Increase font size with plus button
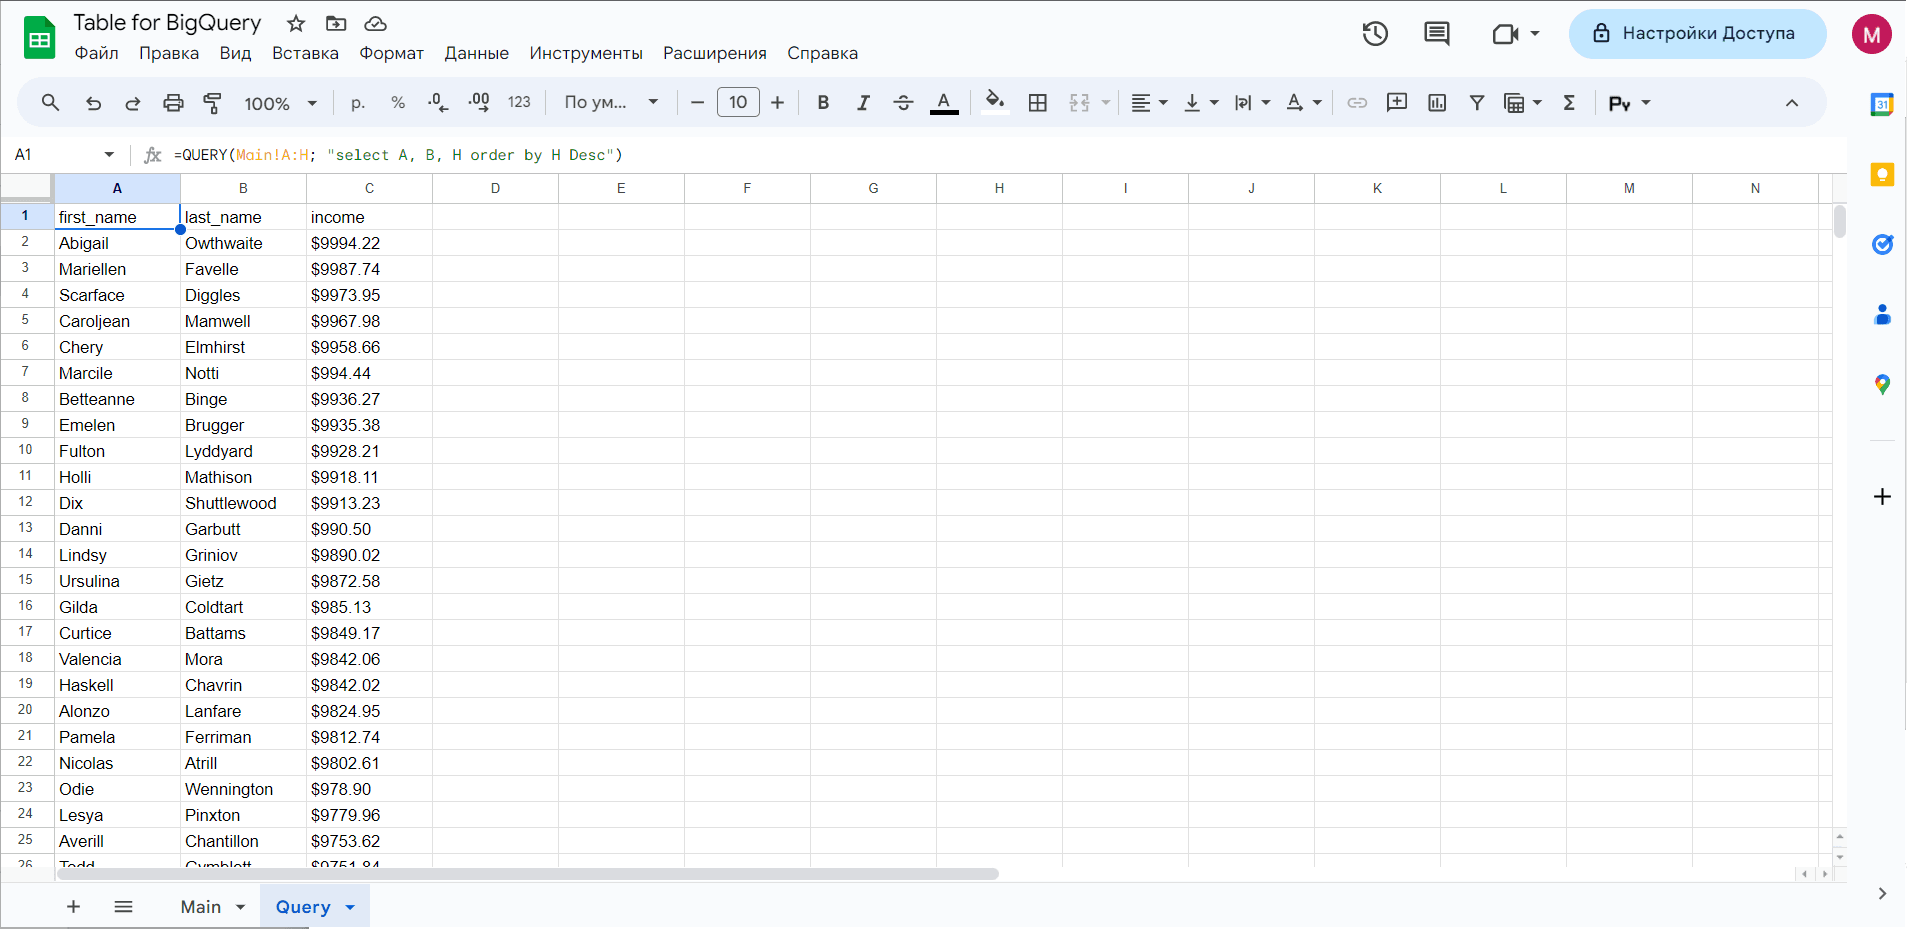Viewport: 1907px width, 929px height. click(777, 102)
